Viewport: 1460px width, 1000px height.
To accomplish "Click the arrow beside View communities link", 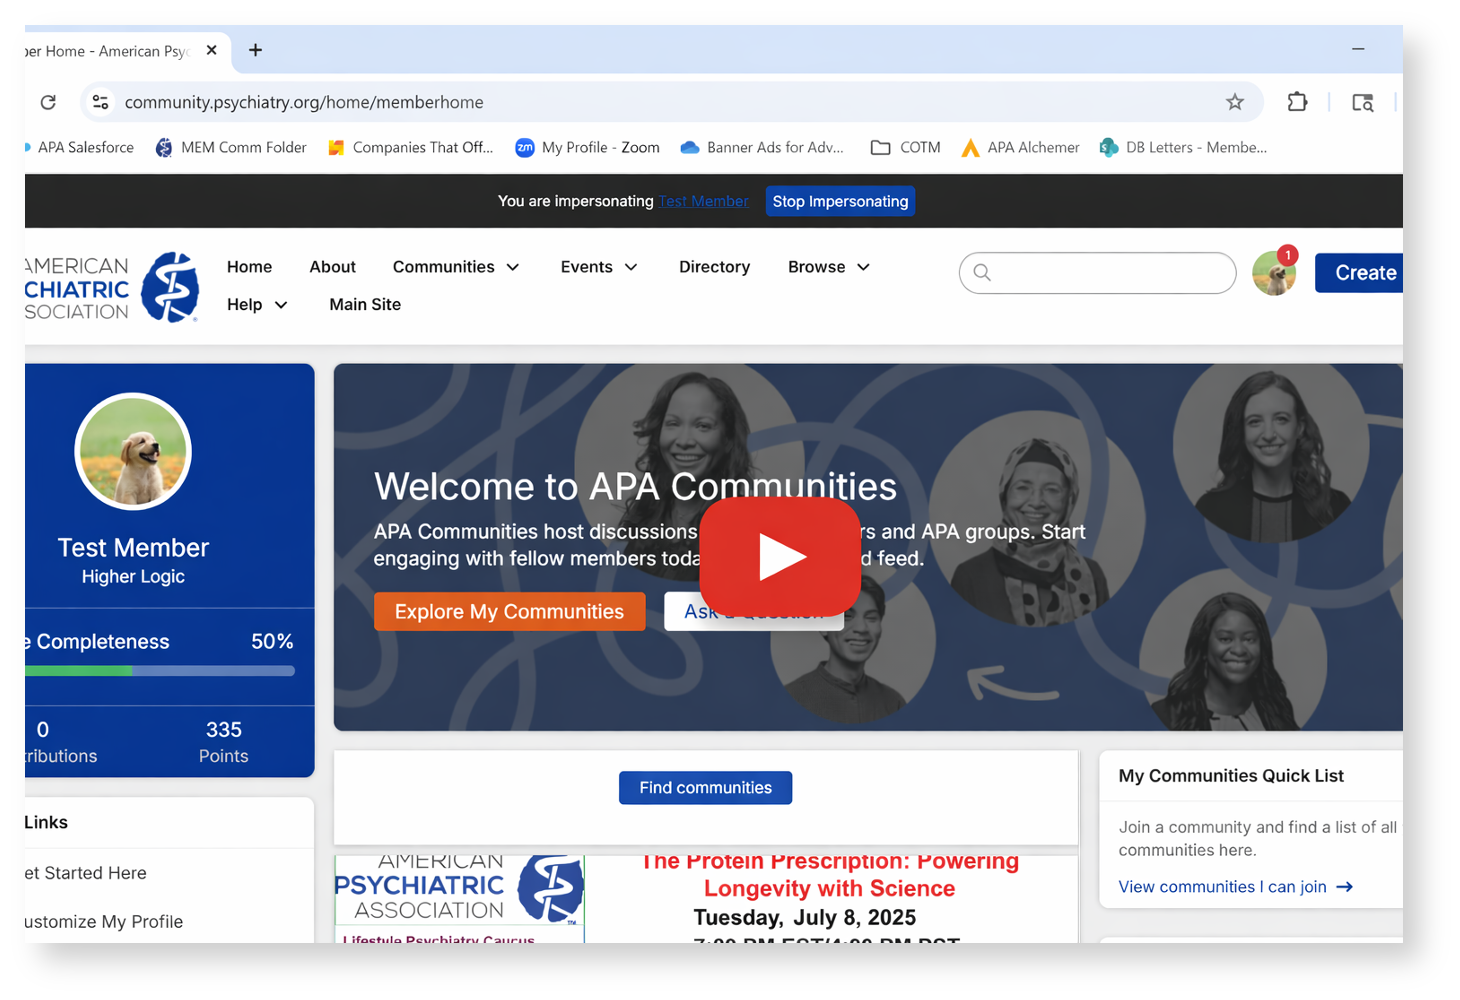I will 1345,887.
